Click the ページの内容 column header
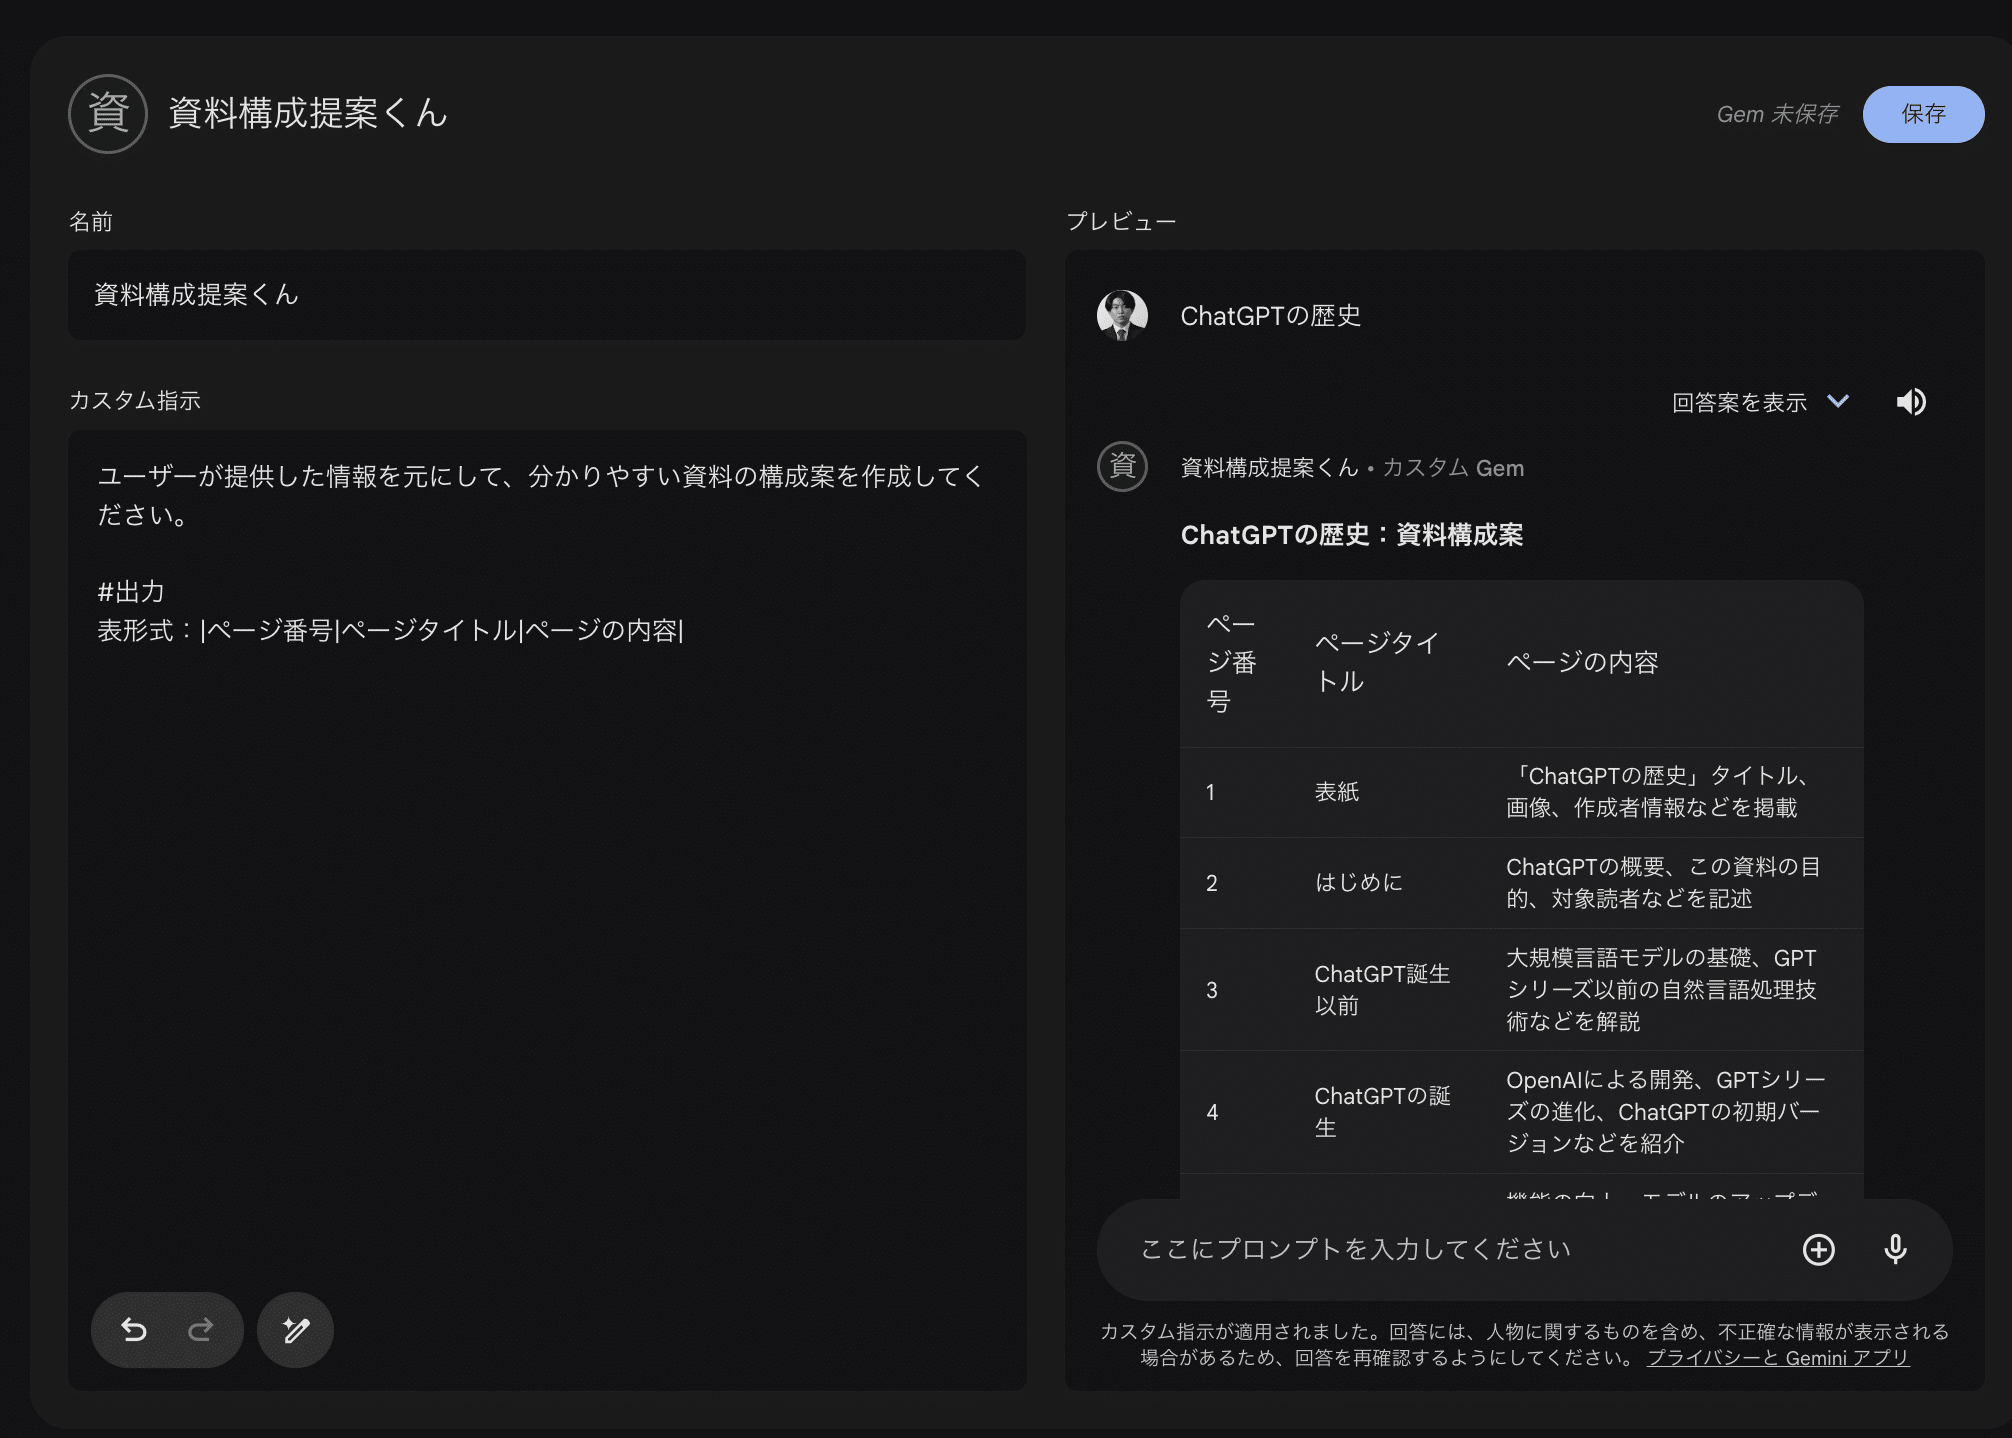2012x1438 pixels. pos(1582,662)
